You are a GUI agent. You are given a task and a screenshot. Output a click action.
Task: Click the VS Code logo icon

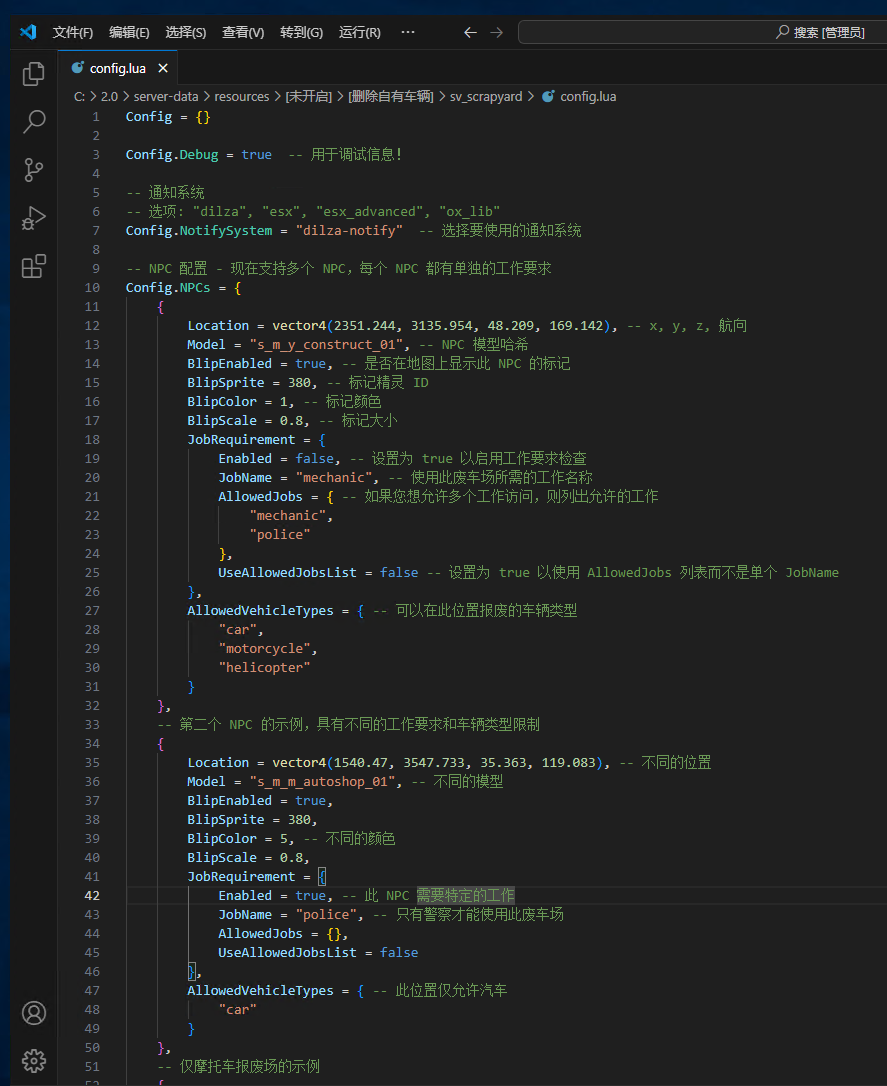click(x=27, y=32)
